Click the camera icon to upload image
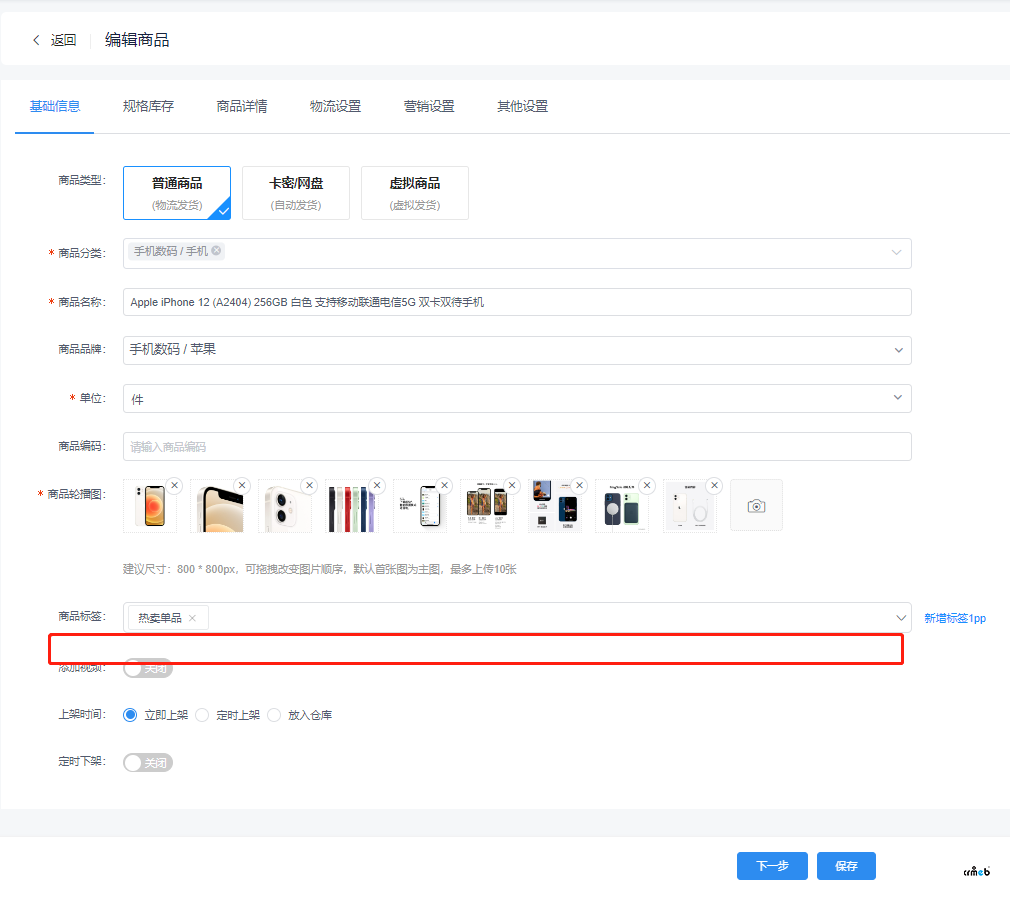The image size is (1010, 905). coord(756,506)
